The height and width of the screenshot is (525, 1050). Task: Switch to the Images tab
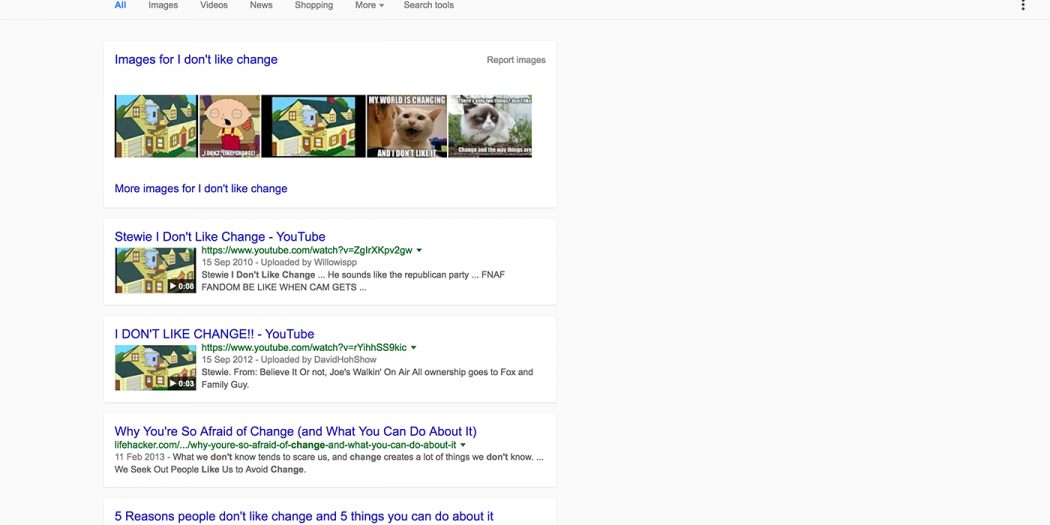tap(163, 5)
